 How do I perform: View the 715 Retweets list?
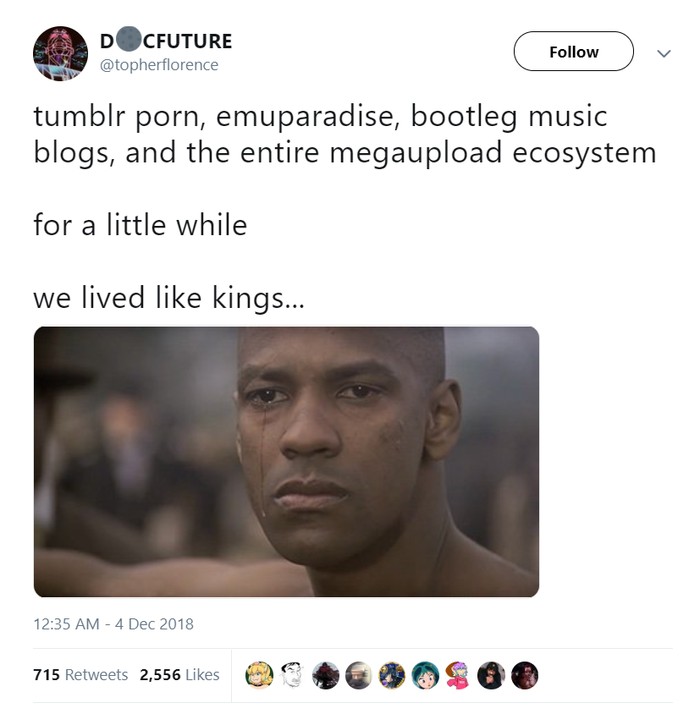[x=80, y=674]
